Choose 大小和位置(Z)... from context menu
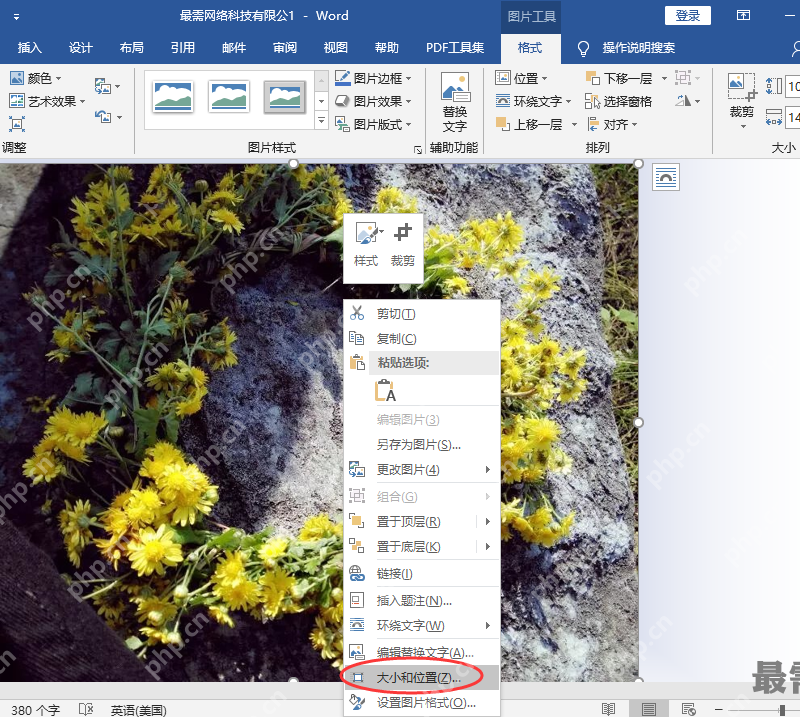The image size is (800, 717). click(421, 678)
